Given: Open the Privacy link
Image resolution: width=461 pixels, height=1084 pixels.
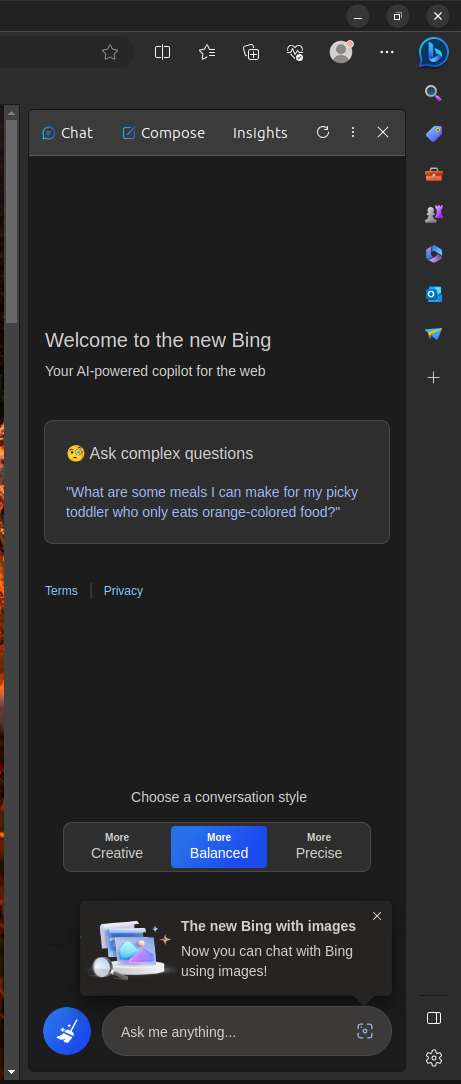Looking at the screenshot, I should coord(123,590).
